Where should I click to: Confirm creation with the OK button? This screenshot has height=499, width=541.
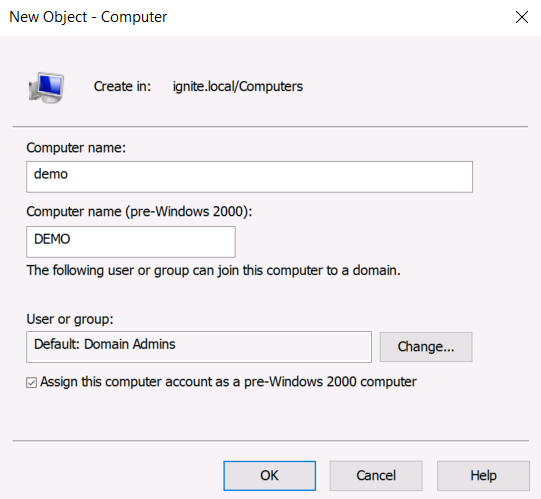(269, 476)
